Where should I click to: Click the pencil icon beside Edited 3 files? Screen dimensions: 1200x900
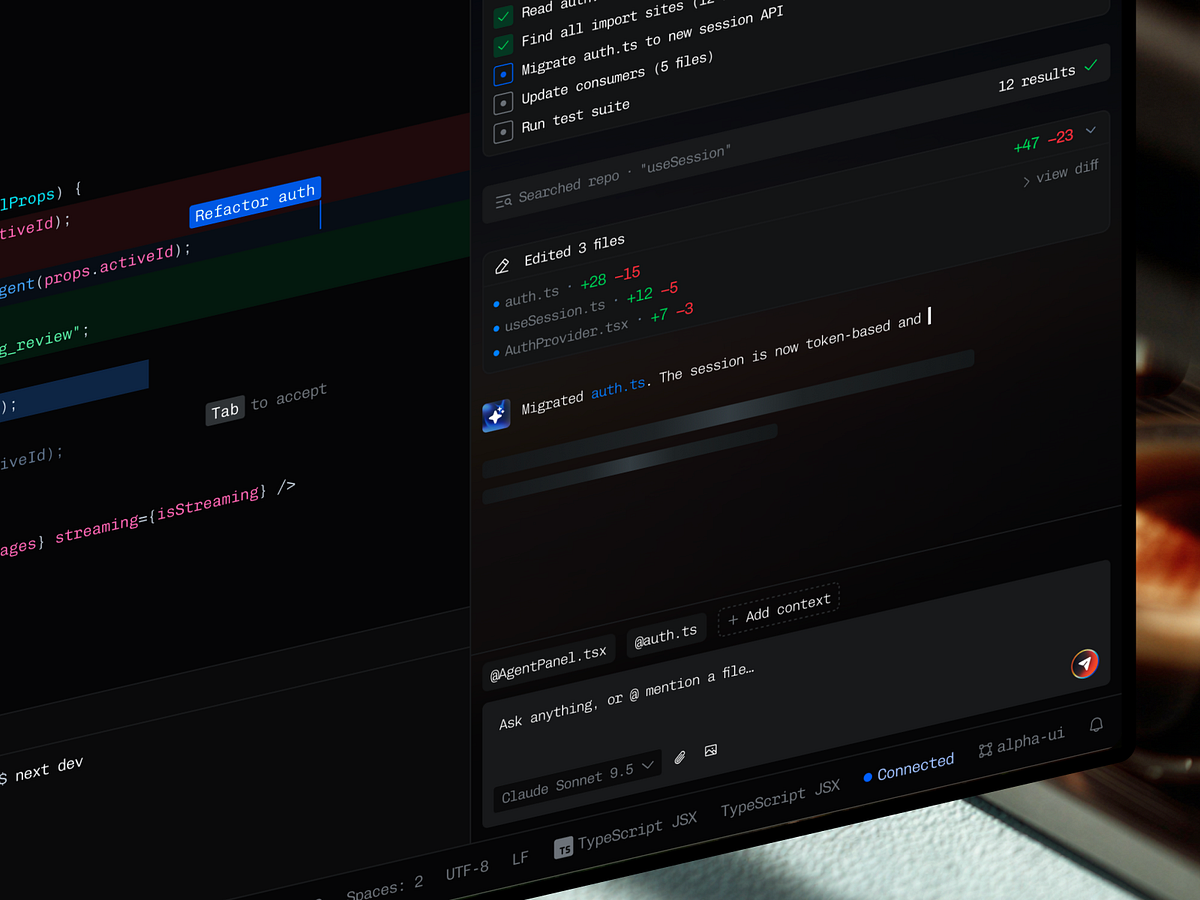502,266
